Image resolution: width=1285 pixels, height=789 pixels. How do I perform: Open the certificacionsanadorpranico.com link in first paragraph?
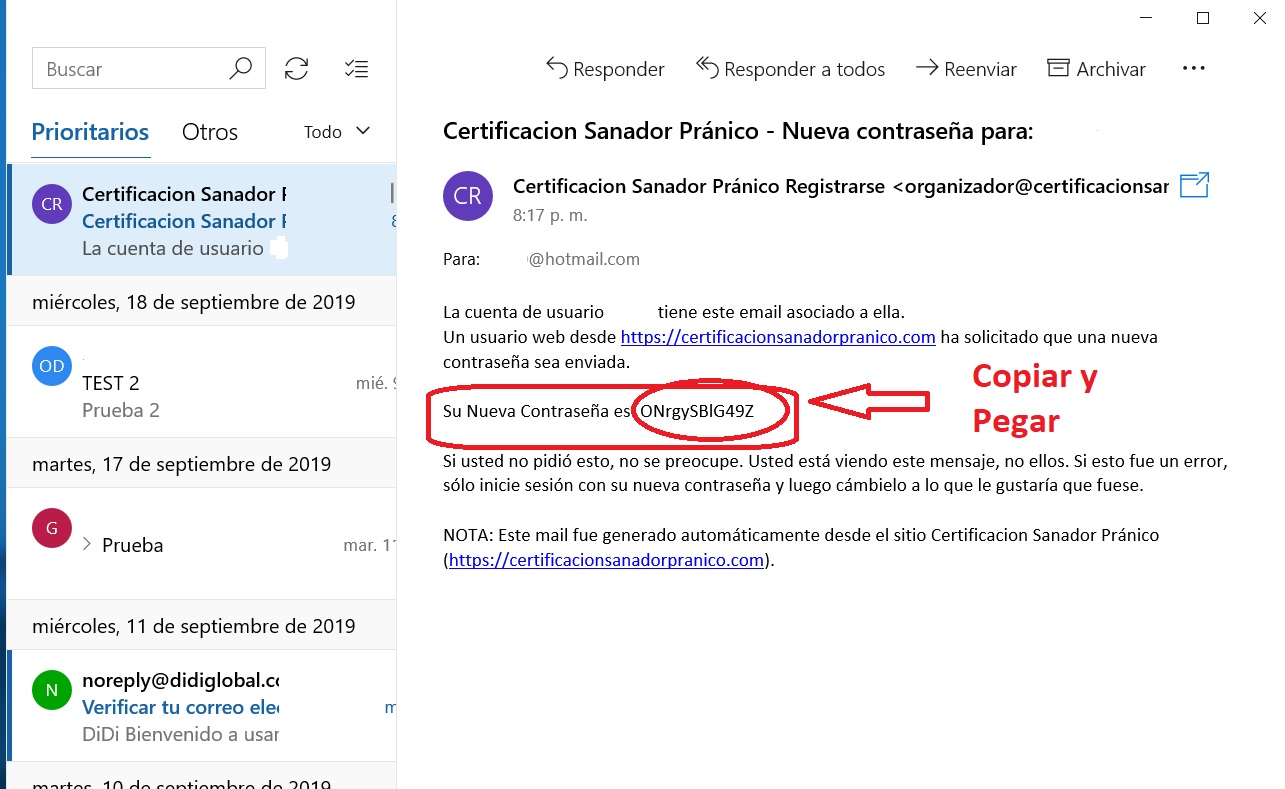pos(778,337)
